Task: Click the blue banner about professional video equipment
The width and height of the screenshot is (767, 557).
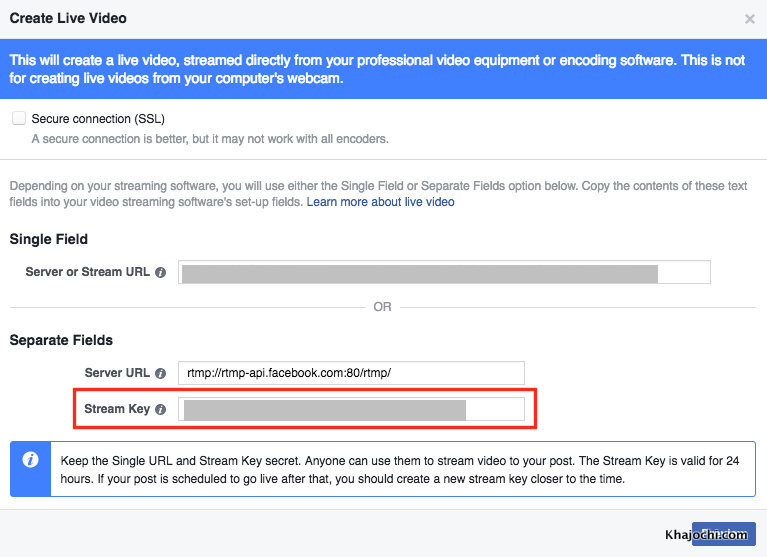Action: (383, 69)
